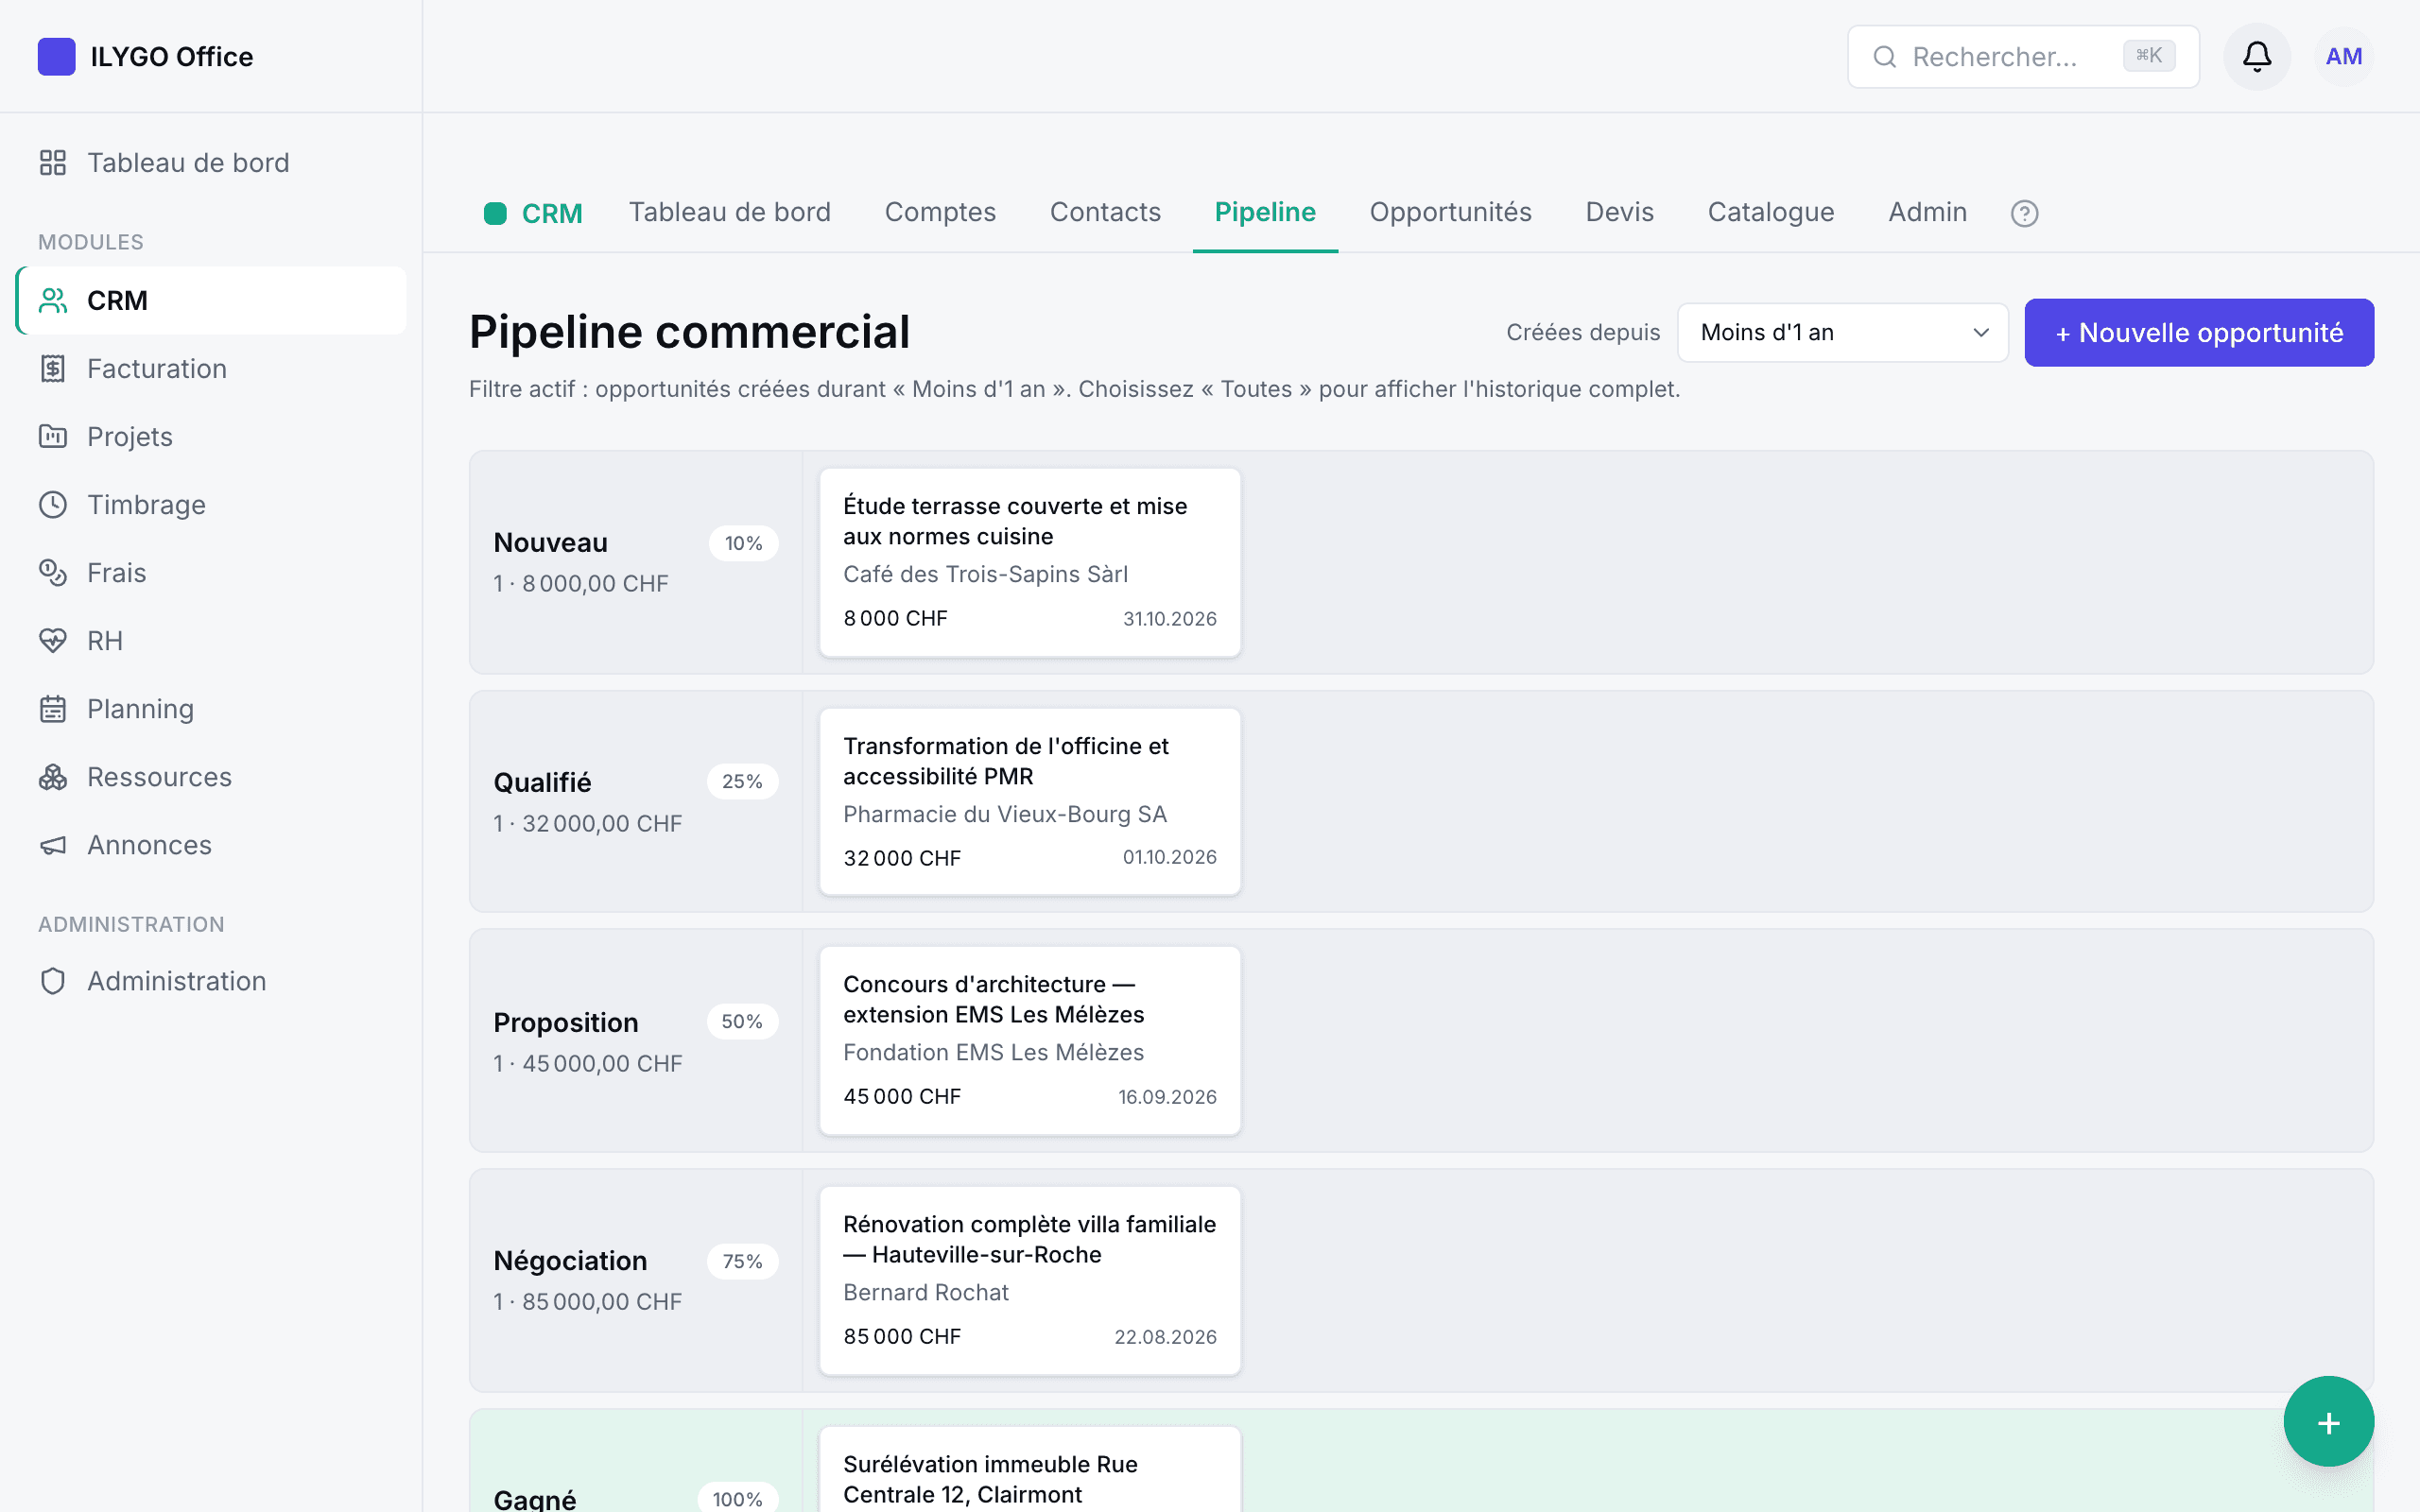Image resolution: width=2420 pixels, height=1512 pixels.
Task: Click the Nouveau stage heading
Action: pyautogui.click(x=551, y=542)
